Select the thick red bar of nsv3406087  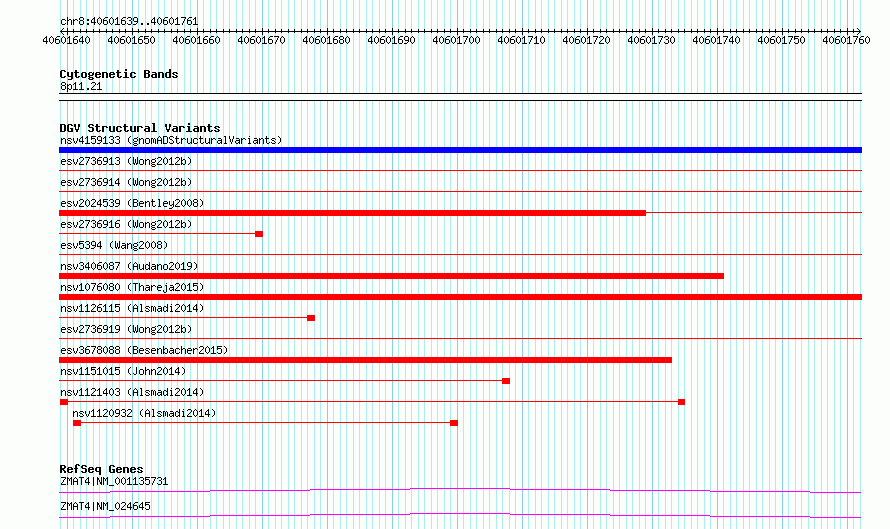pos(392,276)
